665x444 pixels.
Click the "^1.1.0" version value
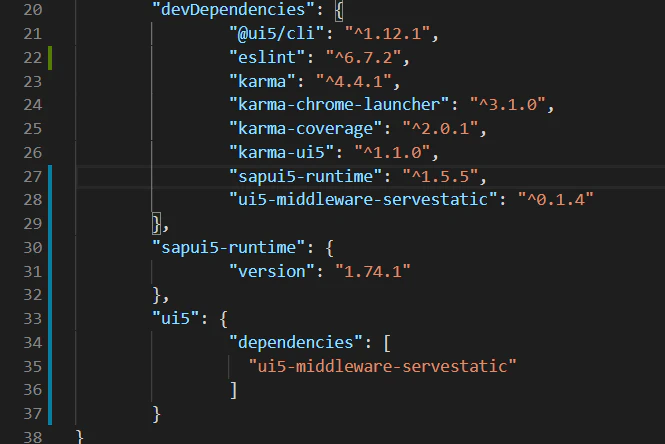pyautogui.click(x=392, y=152)
